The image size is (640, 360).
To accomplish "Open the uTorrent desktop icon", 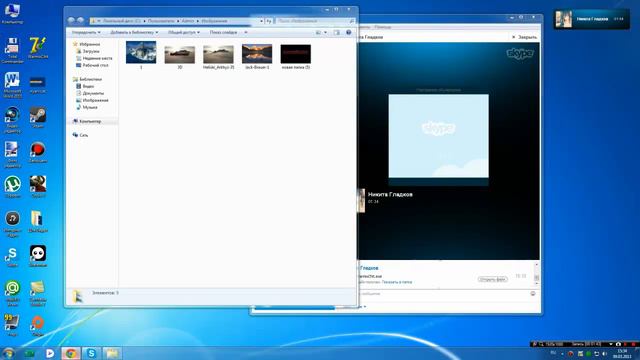I will coord(12,187).
